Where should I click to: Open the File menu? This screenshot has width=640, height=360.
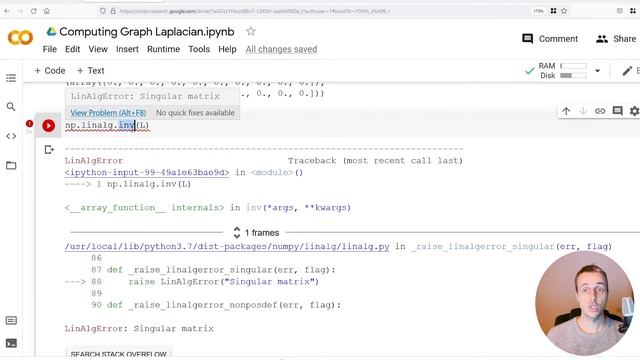click(50, 49)
